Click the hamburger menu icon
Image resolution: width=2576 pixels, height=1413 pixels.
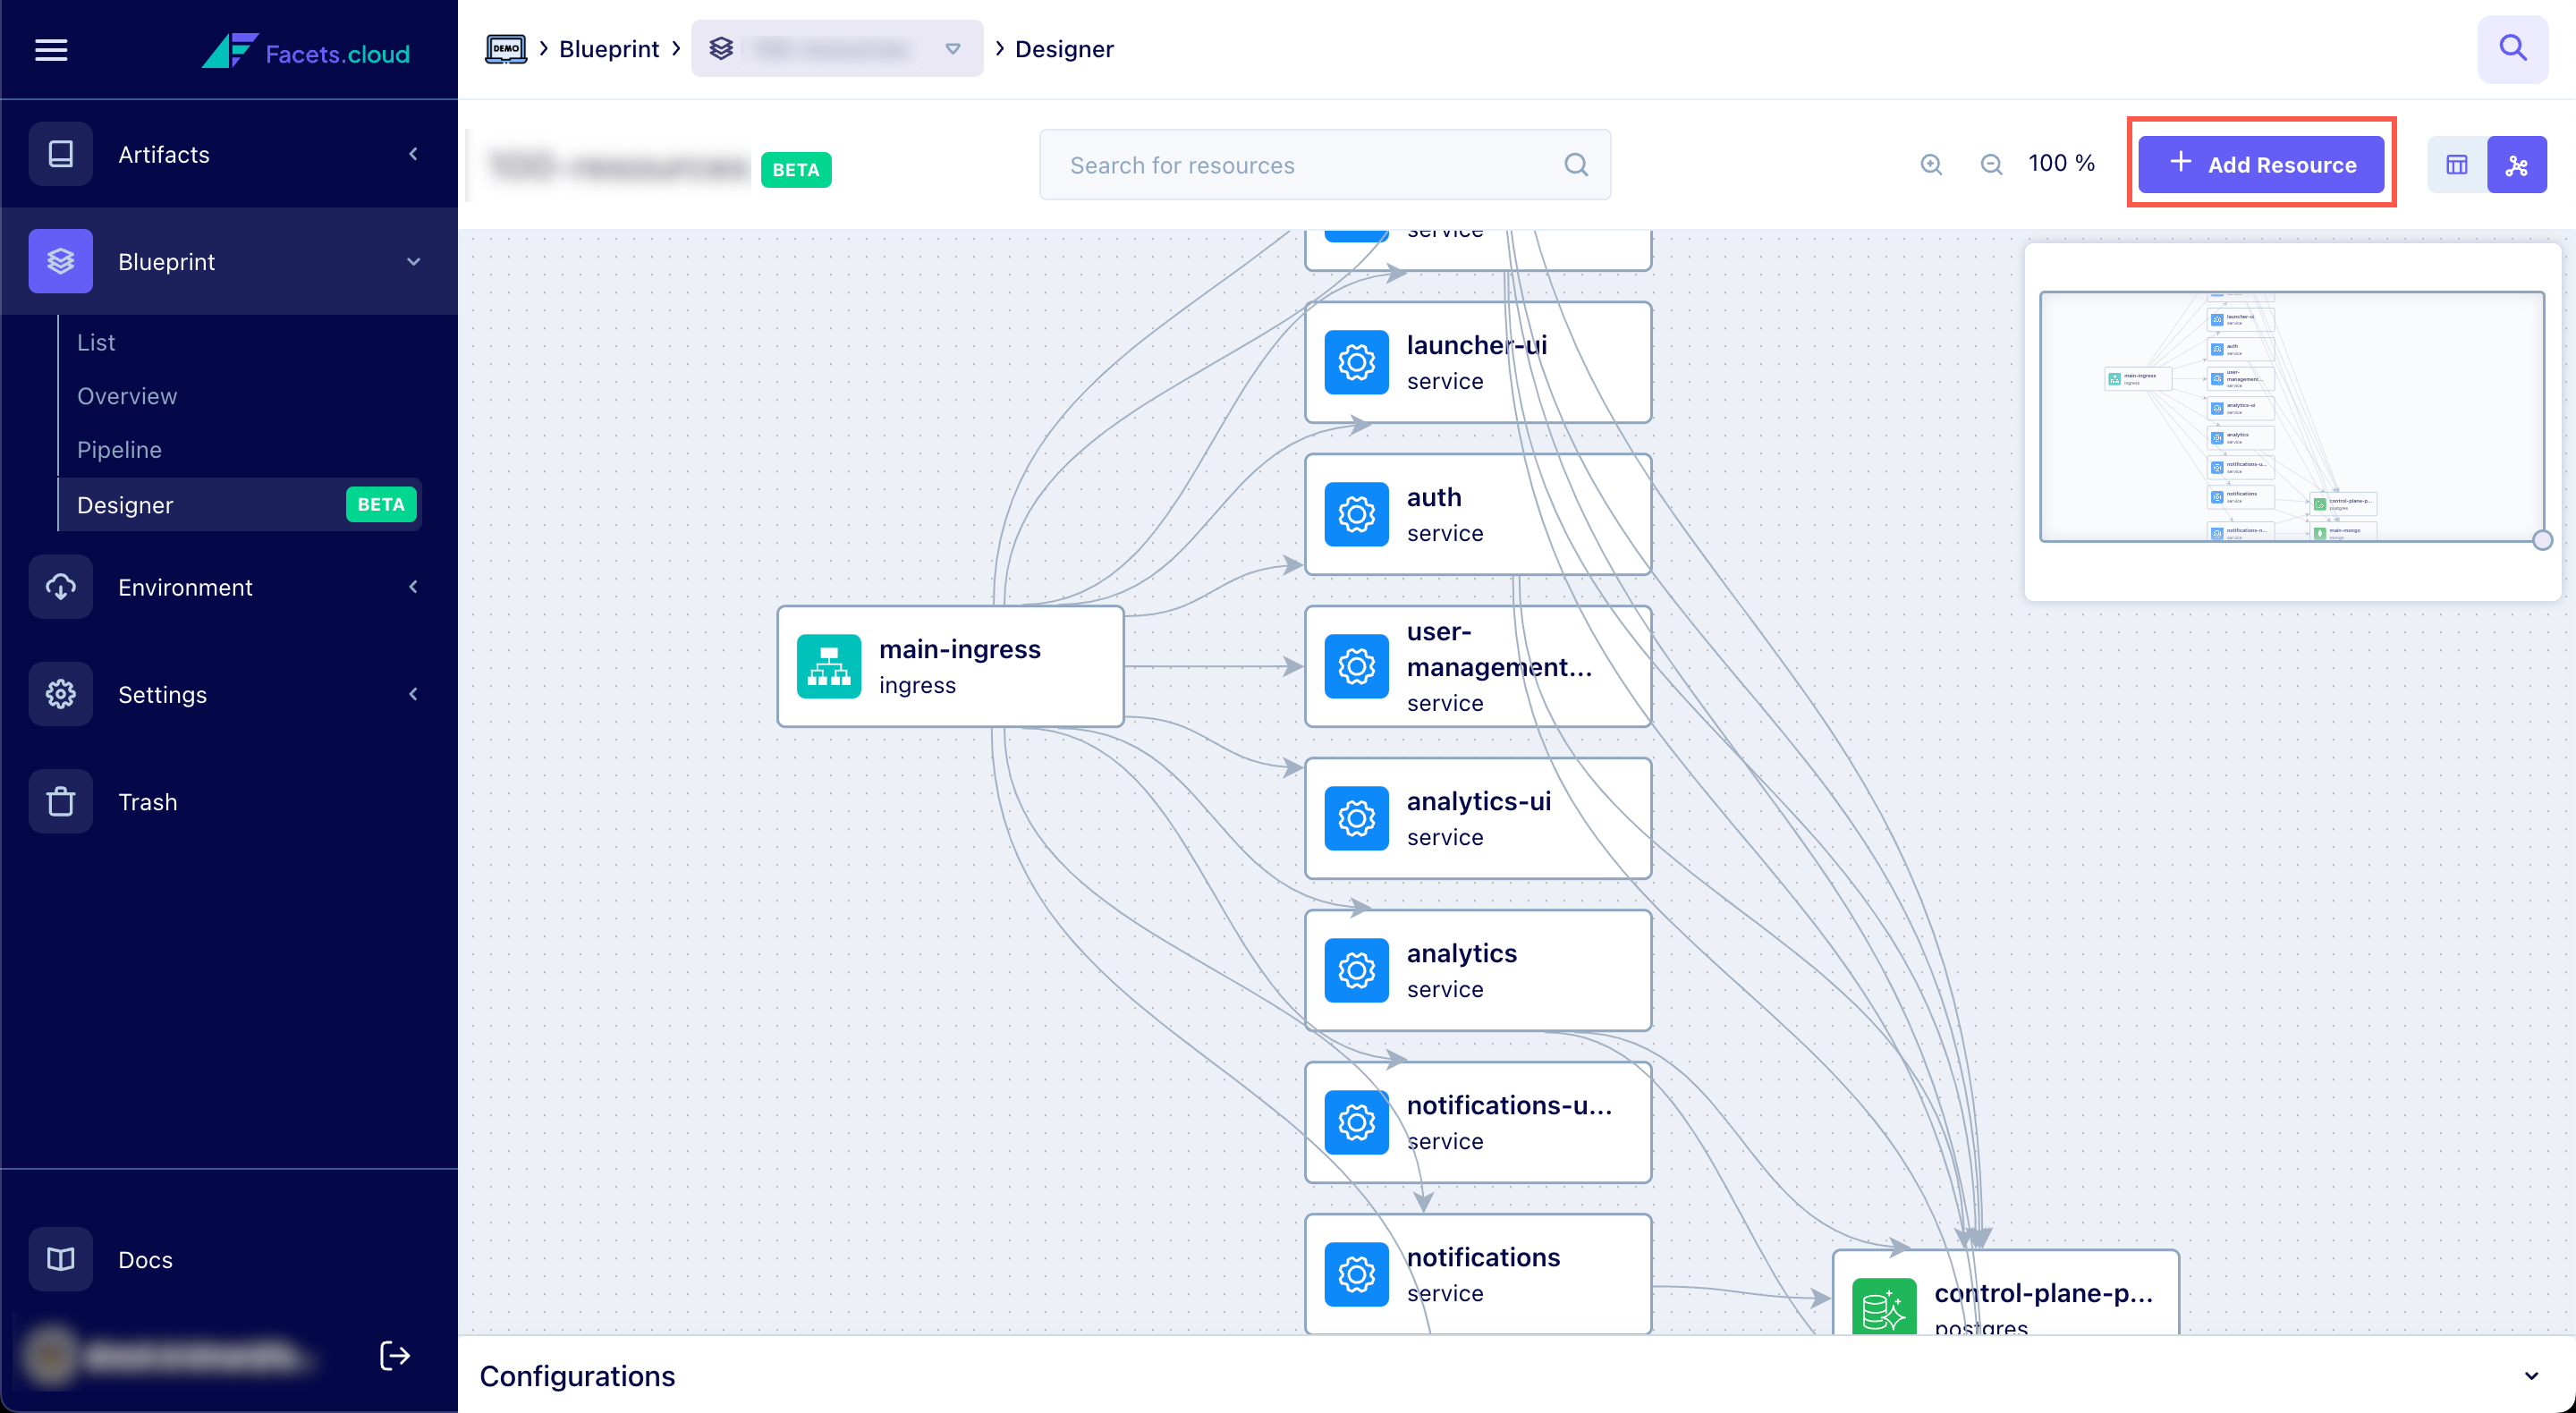(51, 49)
